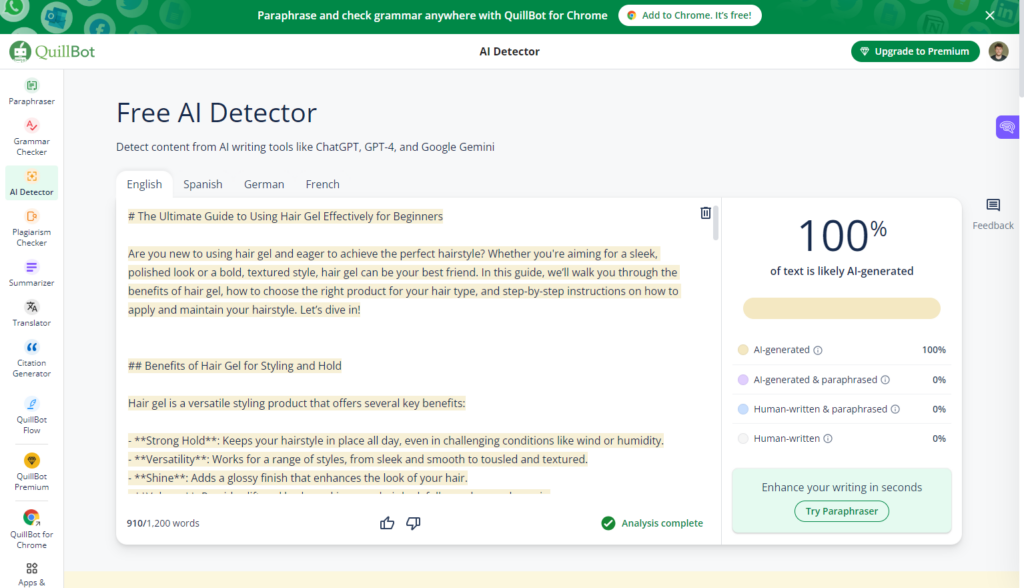Image resolution: width=1024 pixels, height=588 pixels.
Task: Open QuillBot Flow from sidebar
Action: coord(31,416)
